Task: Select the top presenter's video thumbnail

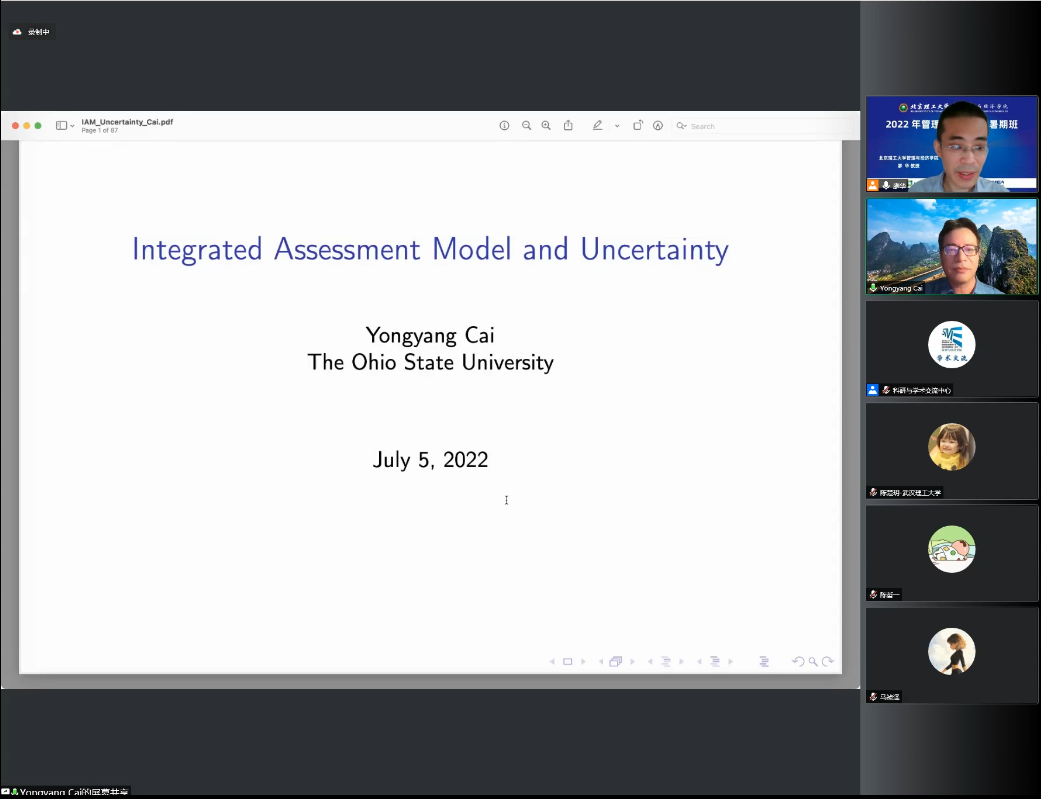Action: click(951, 143)
